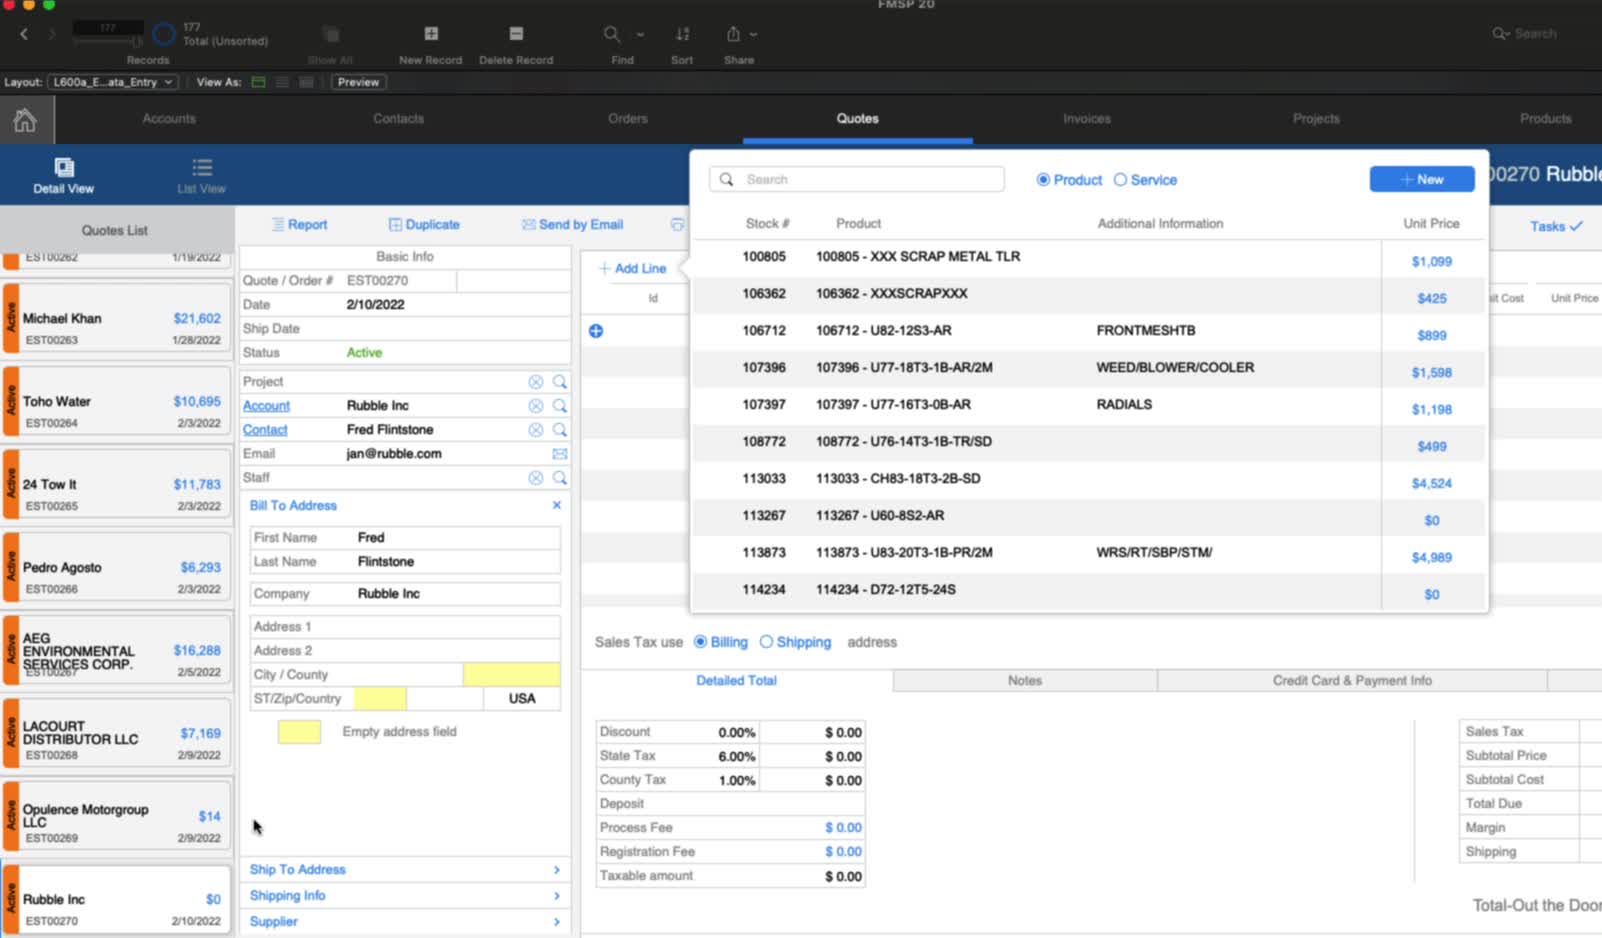Image resolution: width=1602 pixels, height=938 pixels.
Task: Click the New product button
Action: [1422, 180]
